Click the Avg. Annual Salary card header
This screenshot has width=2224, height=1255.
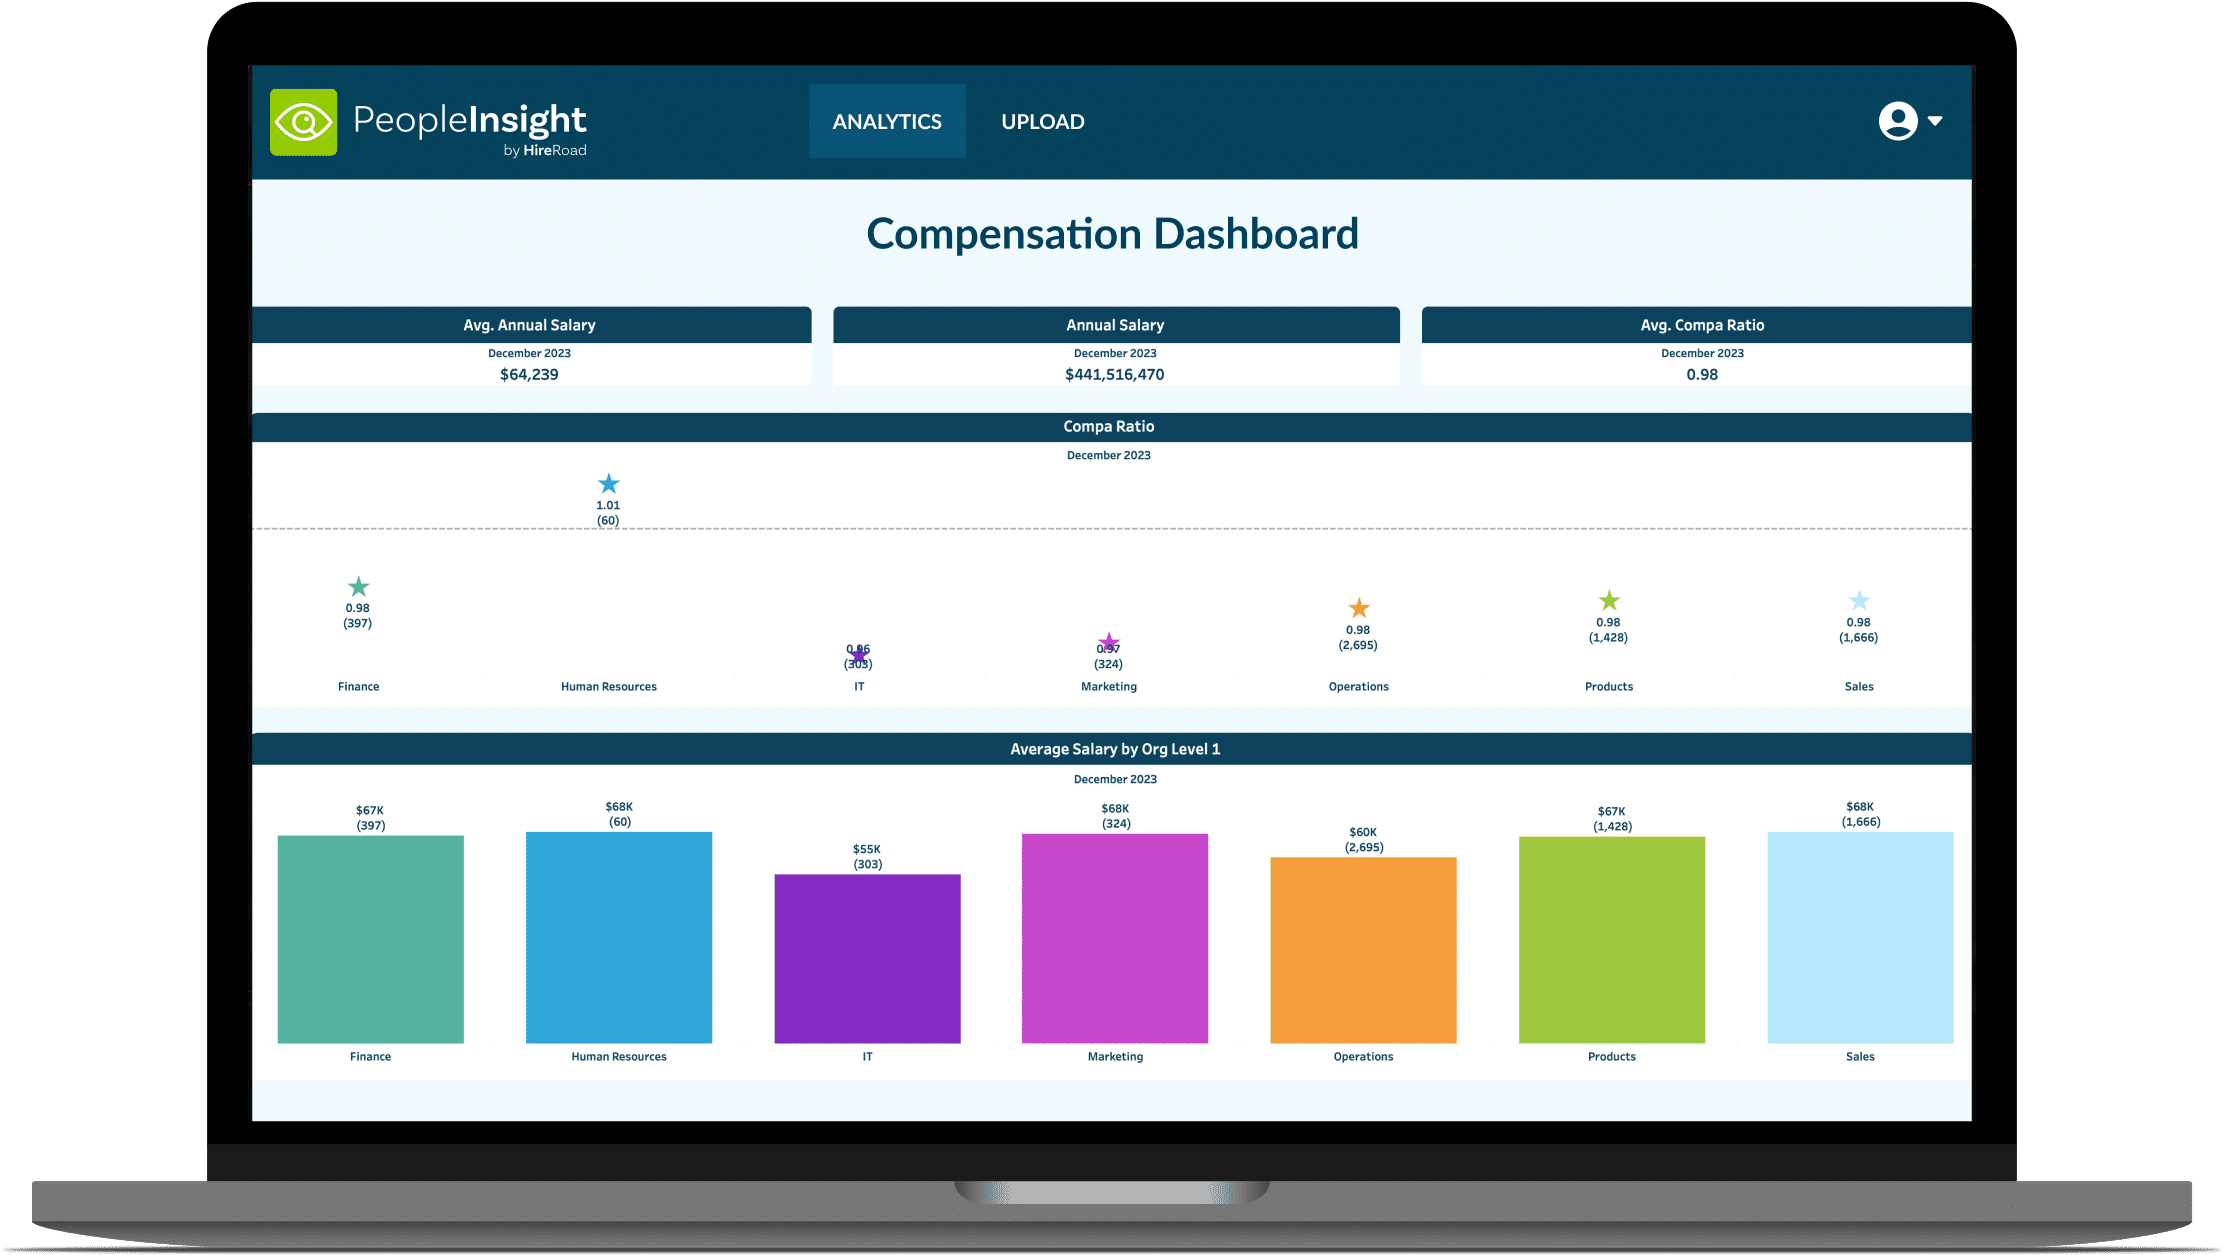tap(531, 325)
